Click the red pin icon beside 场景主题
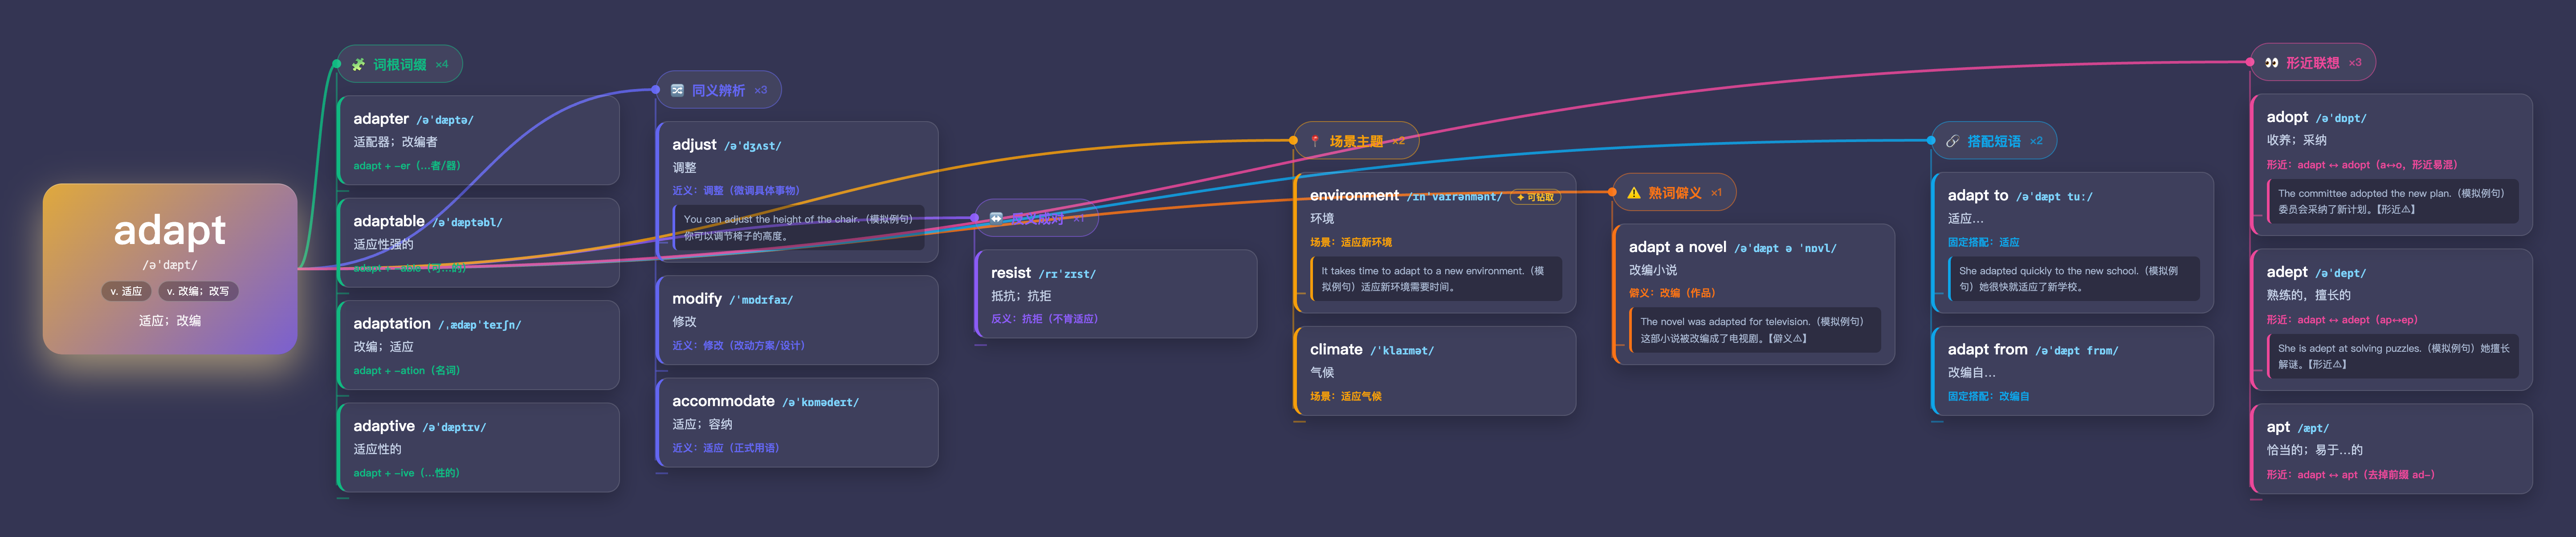The image size is (2576, 537). pyautogui.click(x=1315, y=141)
